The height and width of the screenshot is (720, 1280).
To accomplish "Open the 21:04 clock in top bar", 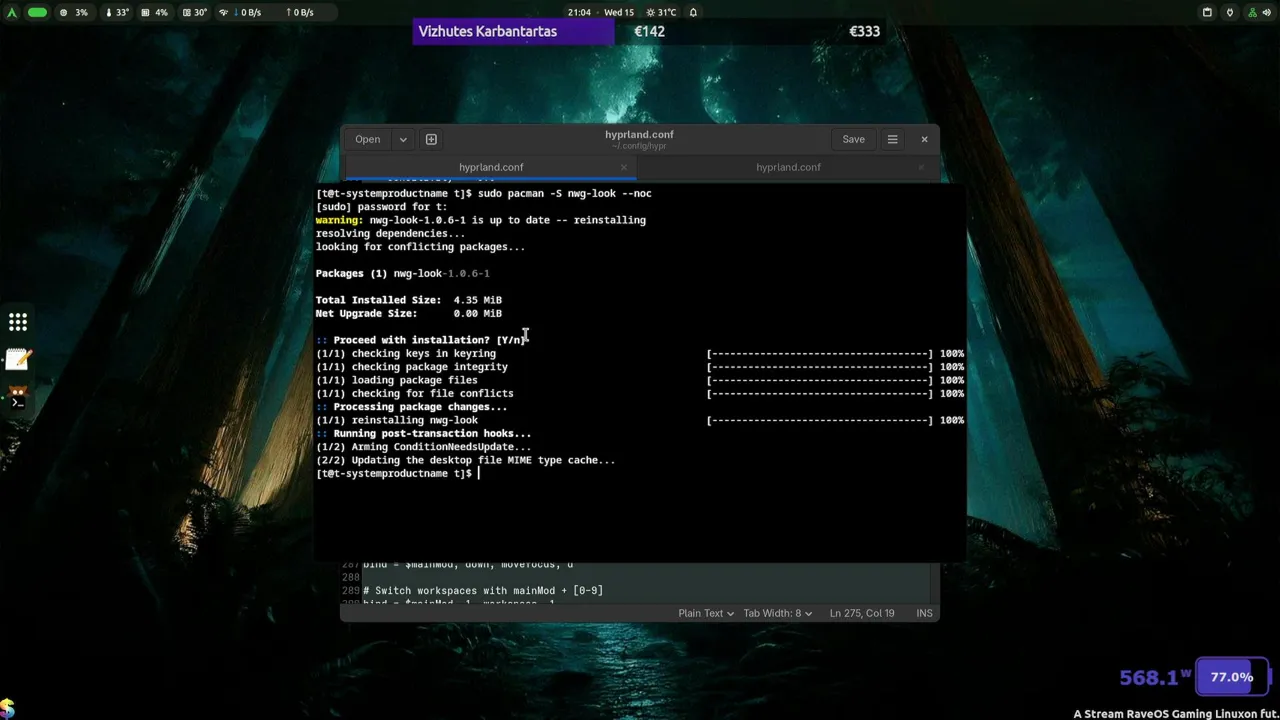I will pos(579,12).
